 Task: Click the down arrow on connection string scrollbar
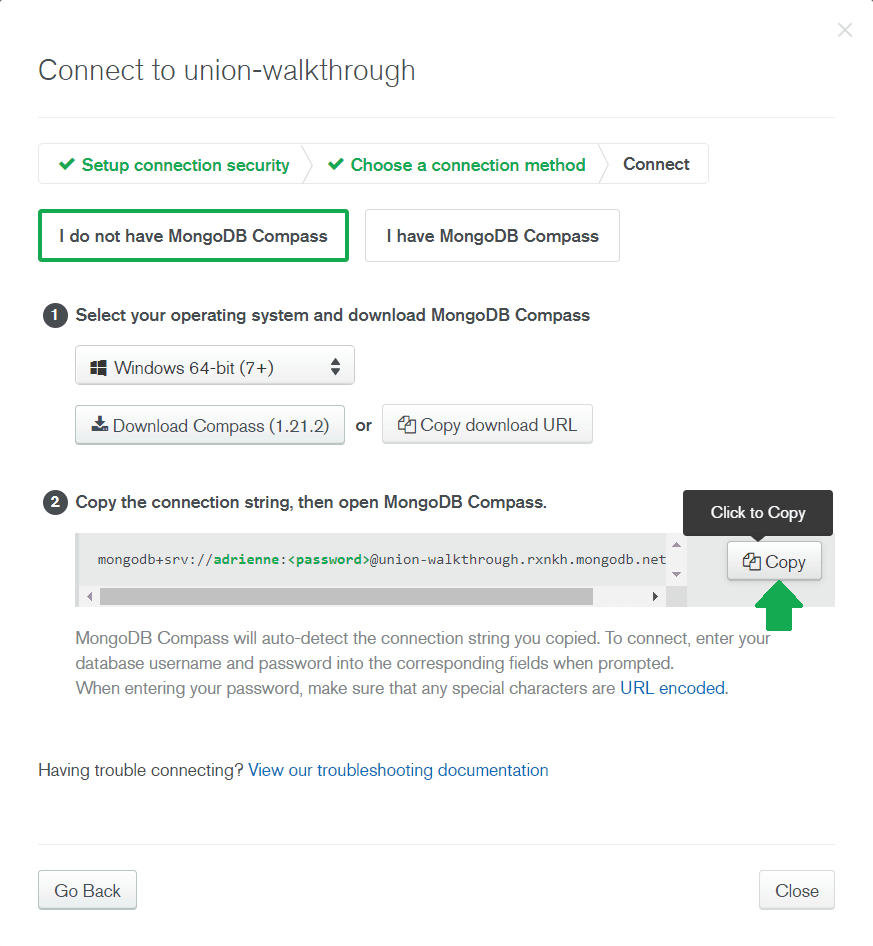(675, 575)
